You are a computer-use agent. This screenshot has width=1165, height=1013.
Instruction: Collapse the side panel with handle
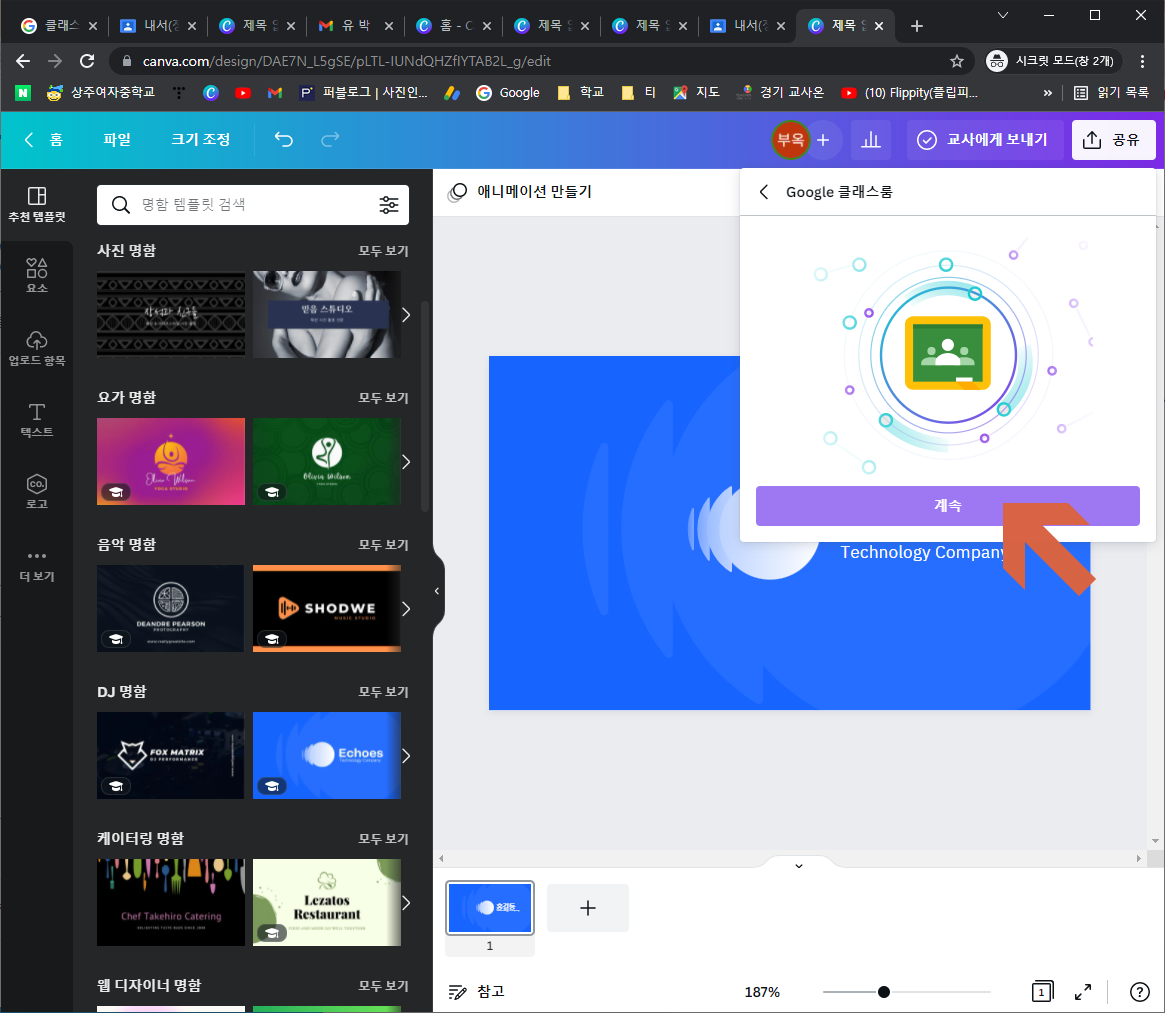coord(438,591)
